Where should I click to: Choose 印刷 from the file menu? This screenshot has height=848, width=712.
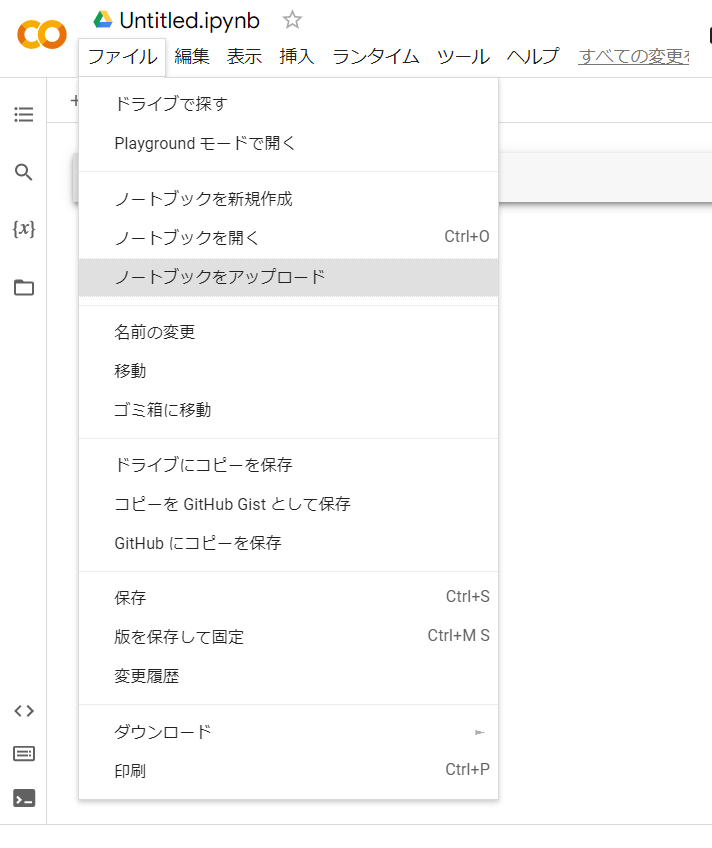click(x=130, y=771)
